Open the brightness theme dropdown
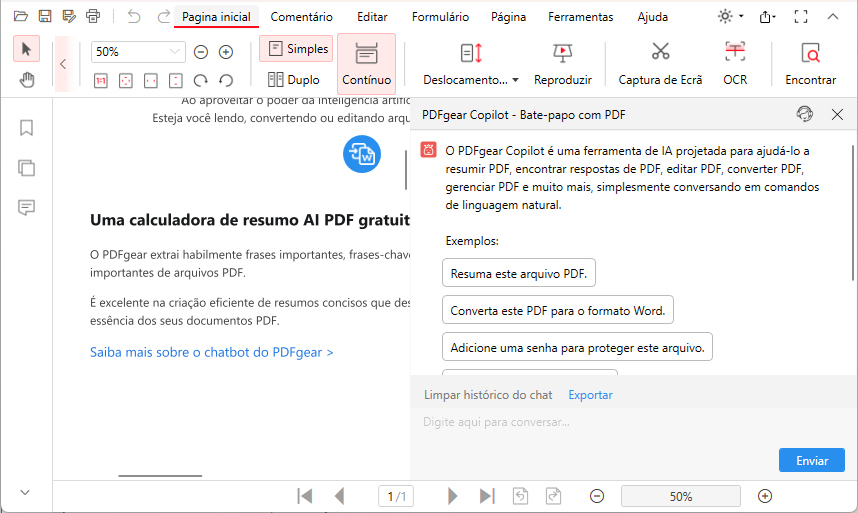Viewport: 858px width, 513px height. click(x=731, y=16)
